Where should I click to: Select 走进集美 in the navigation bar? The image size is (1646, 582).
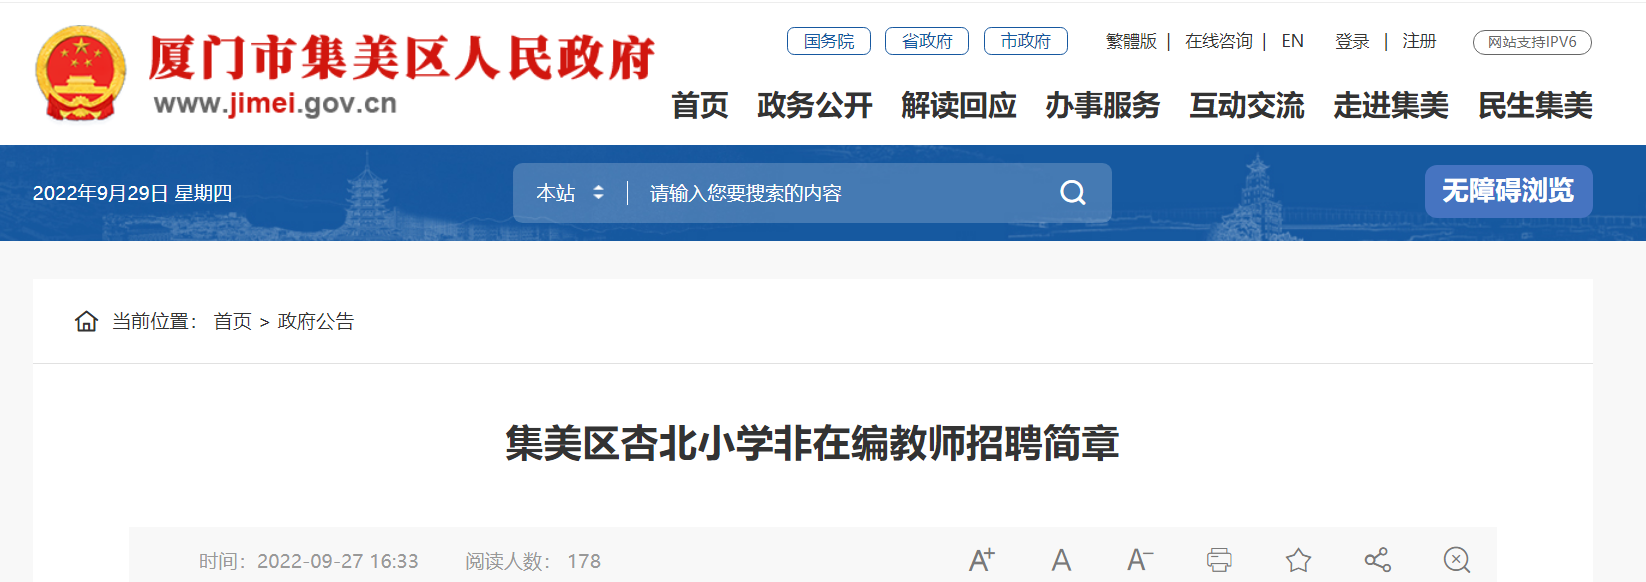[x=1391, y=105]
